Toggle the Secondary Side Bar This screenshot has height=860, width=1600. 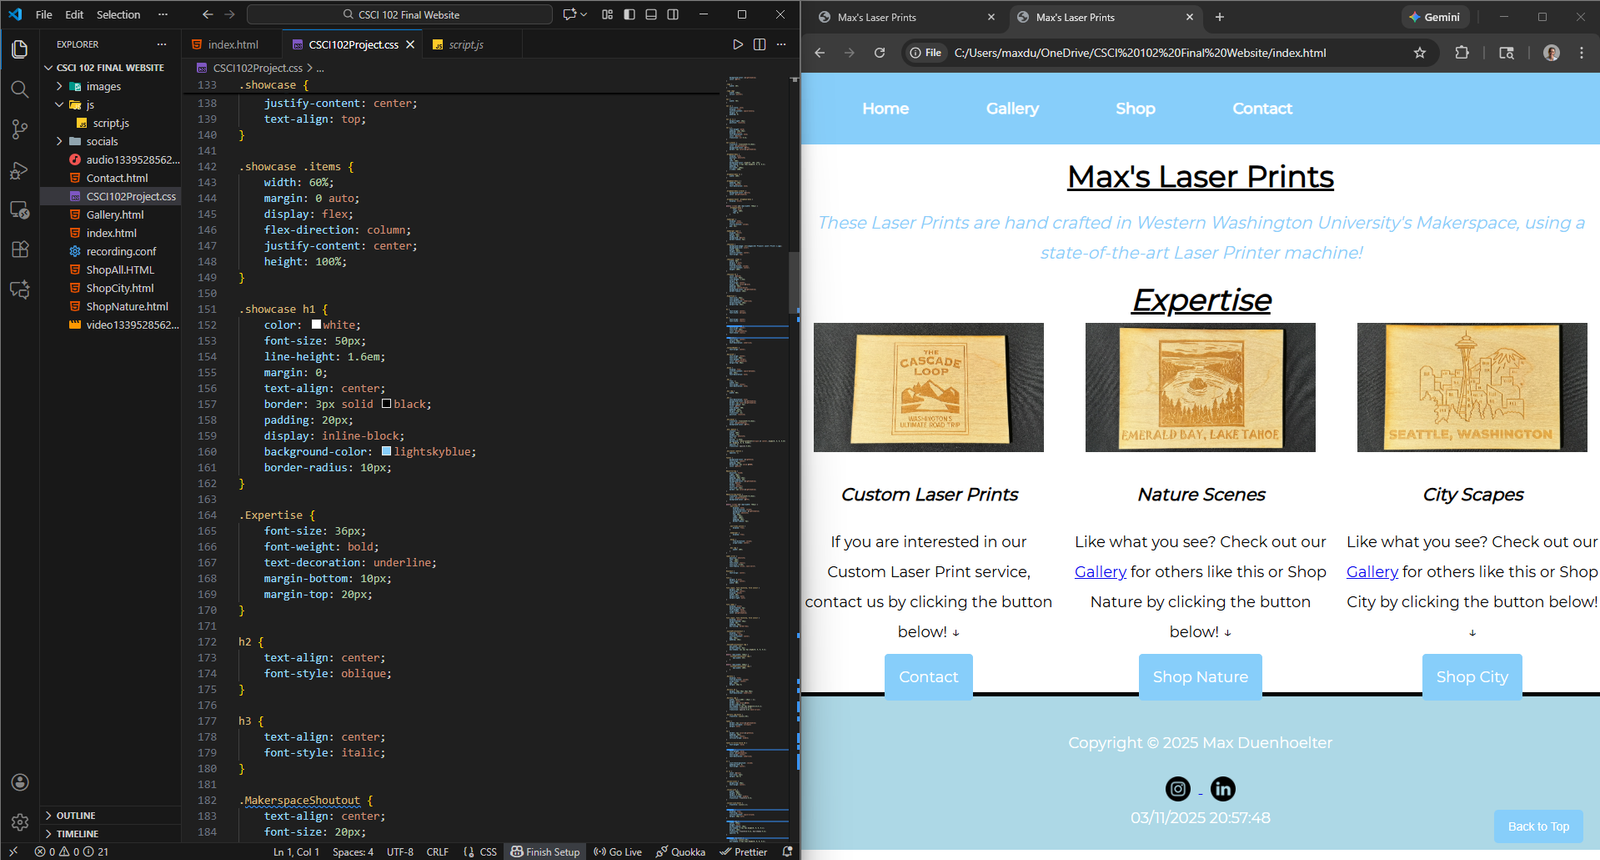(673, 15)
